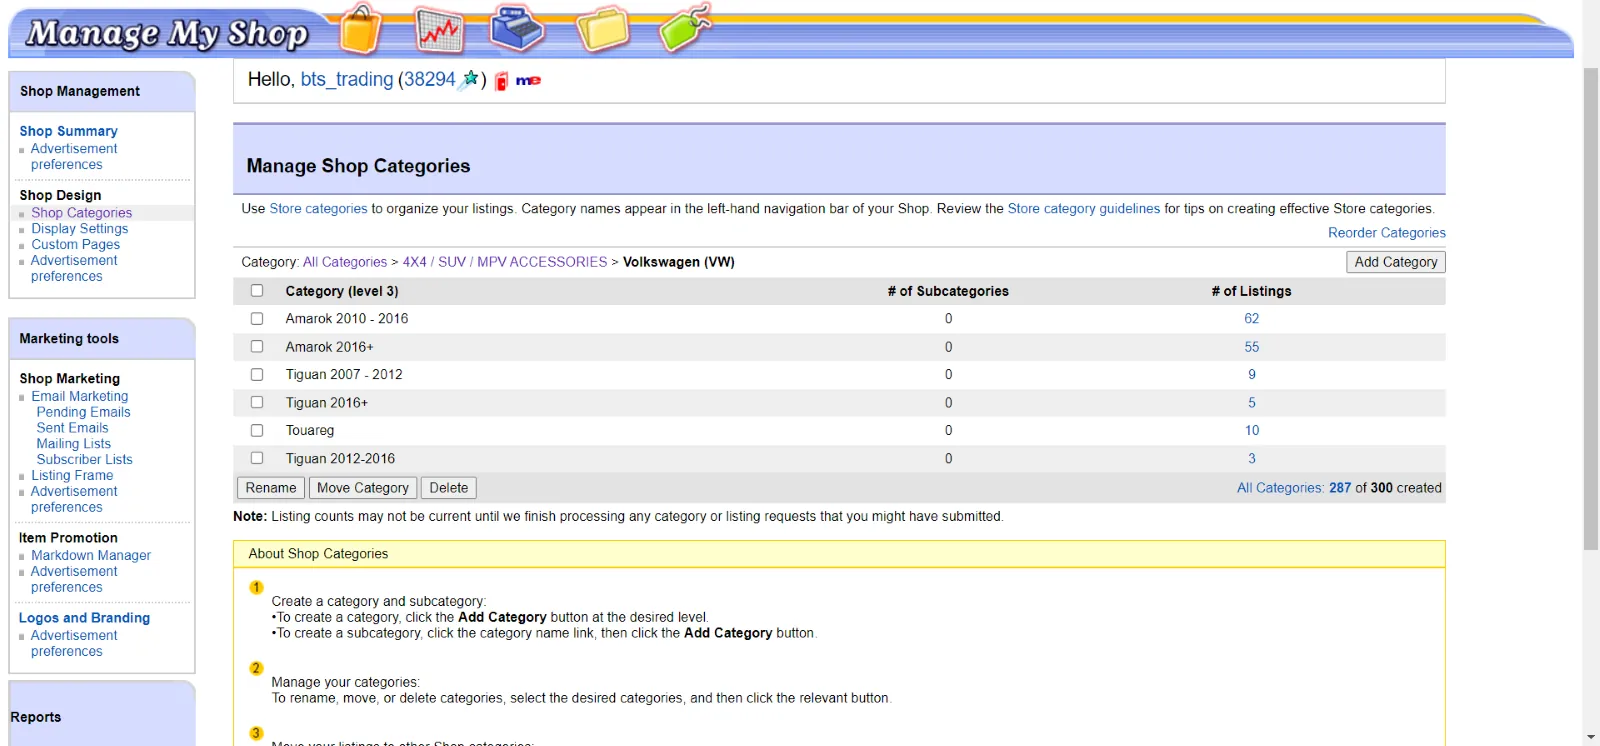Click the cash register icon in header

[517, 27]
